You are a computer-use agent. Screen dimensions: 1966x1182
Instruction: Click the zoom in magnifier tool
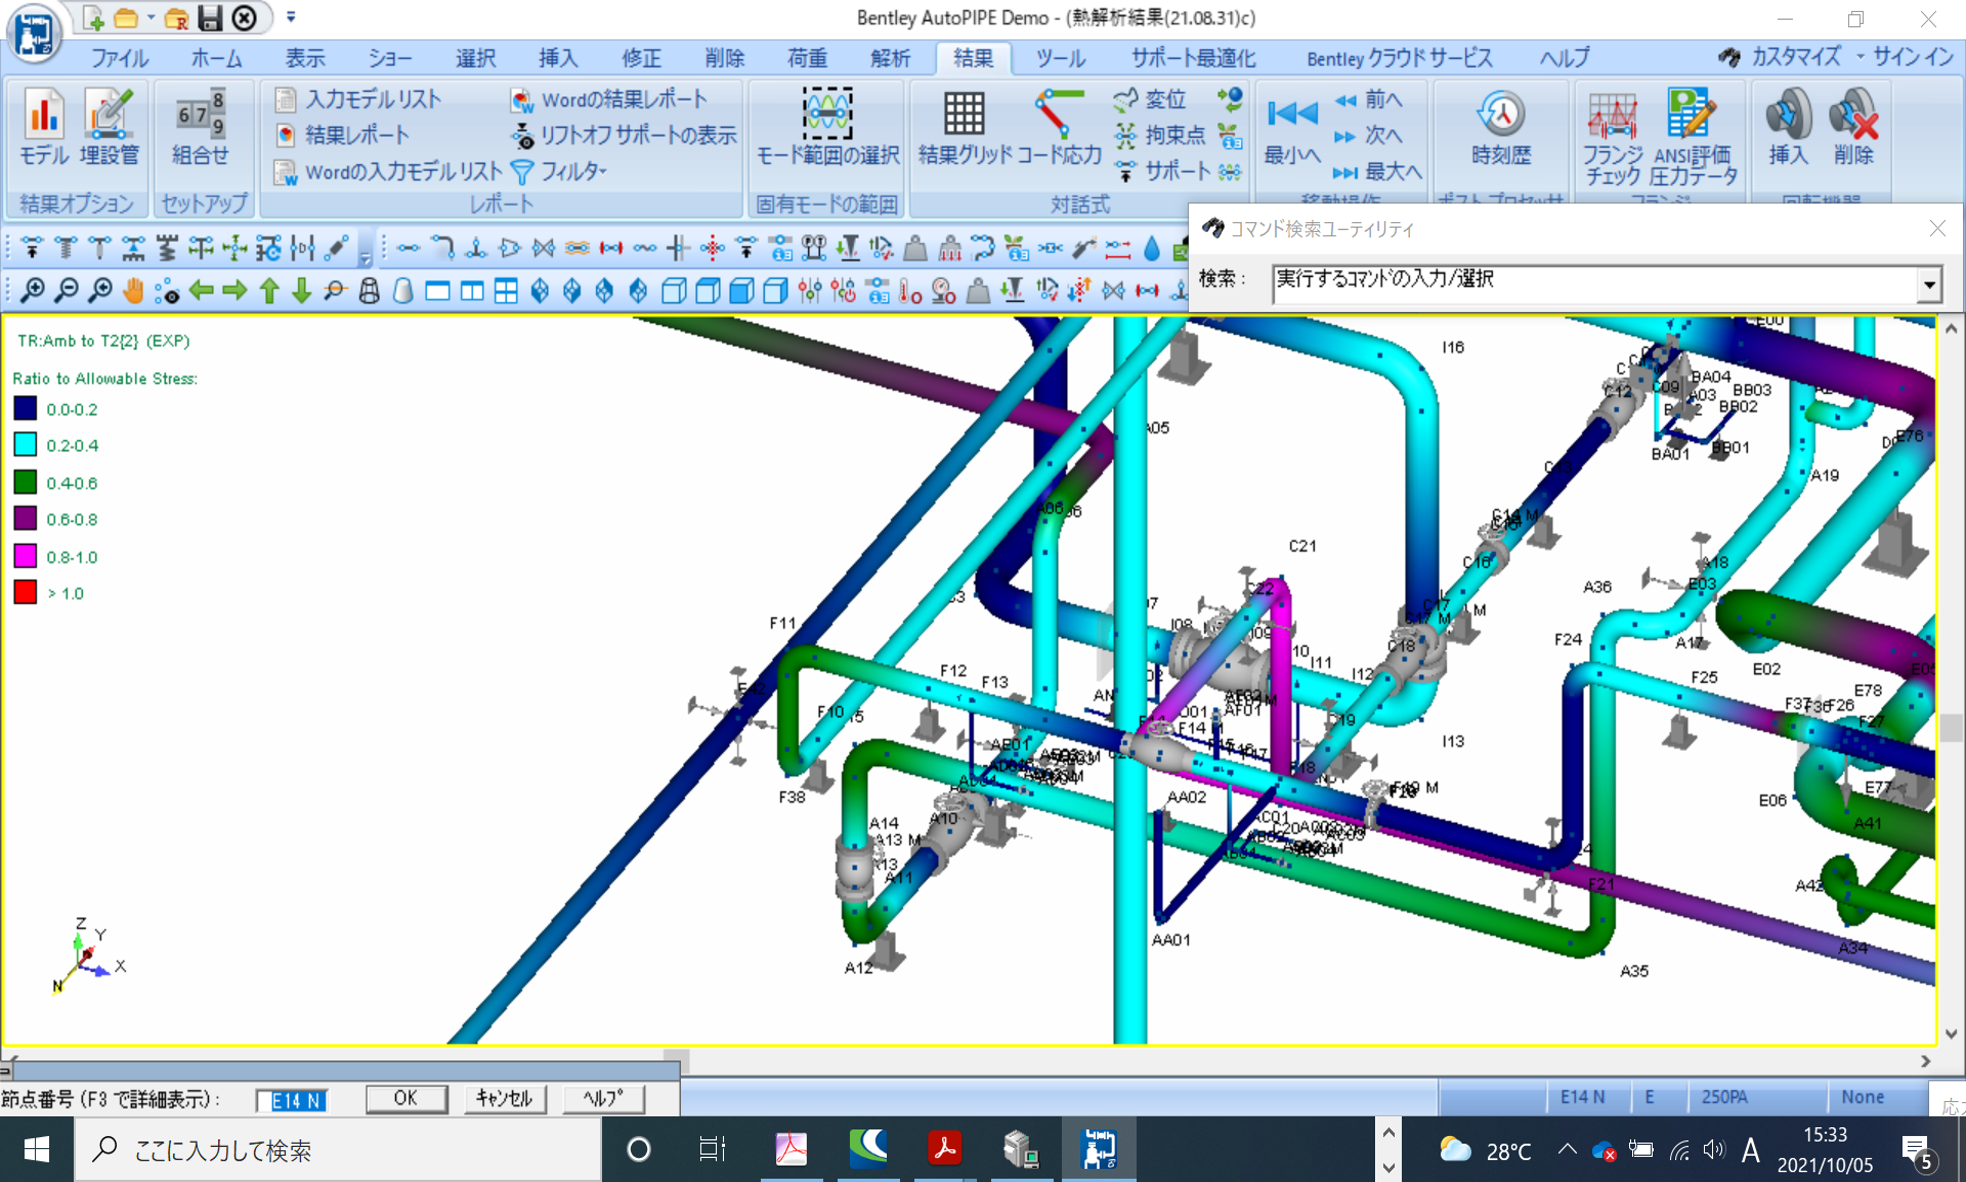coord(33,291)
